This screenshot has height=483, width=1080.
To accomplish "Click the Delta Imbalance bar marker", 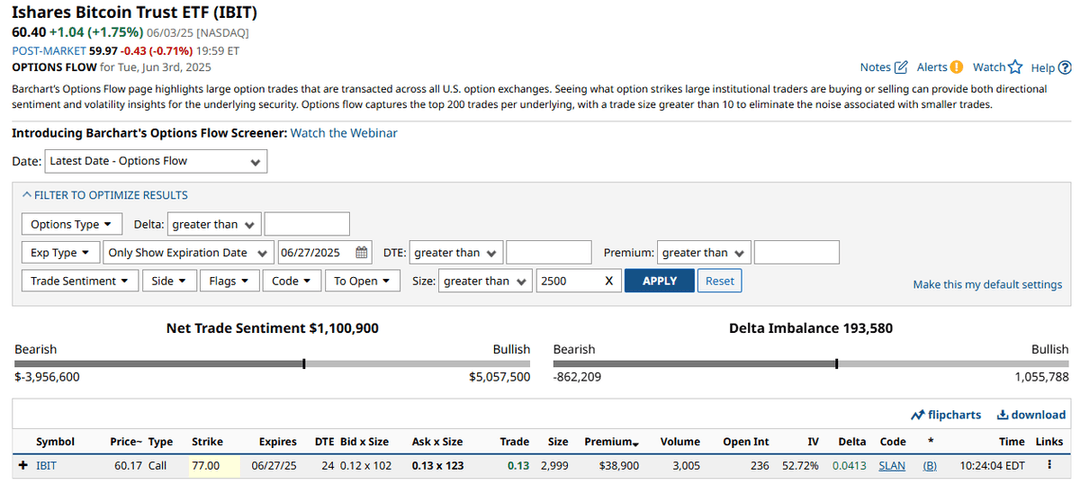I will 836,364.
